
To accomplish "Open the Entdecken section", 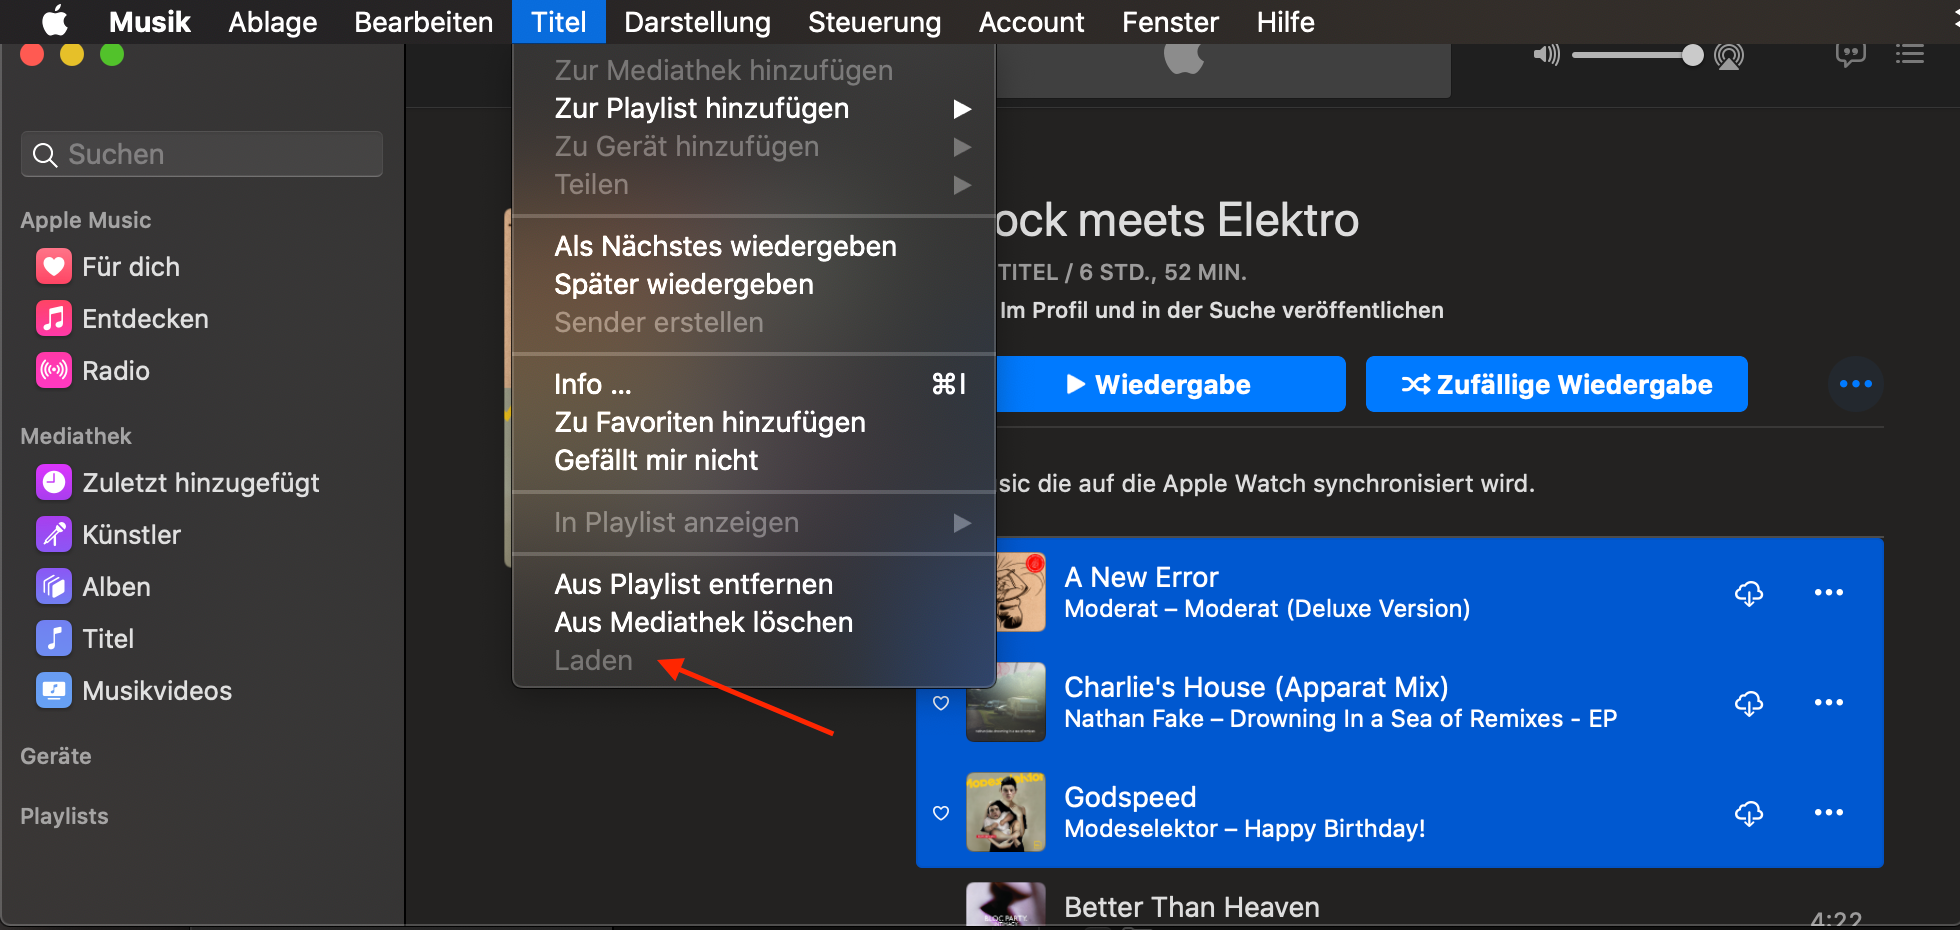I will pos(122,319).
